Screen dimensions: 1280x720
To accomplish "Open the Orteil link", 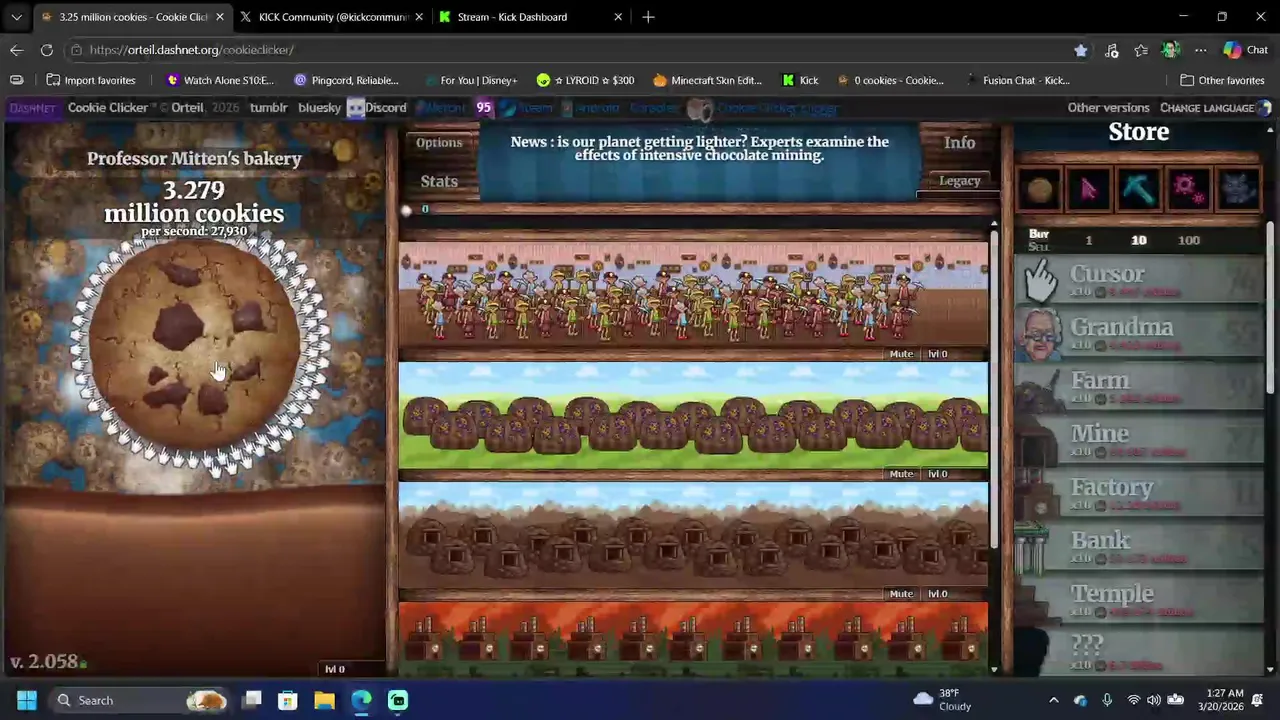I will 187,108.
